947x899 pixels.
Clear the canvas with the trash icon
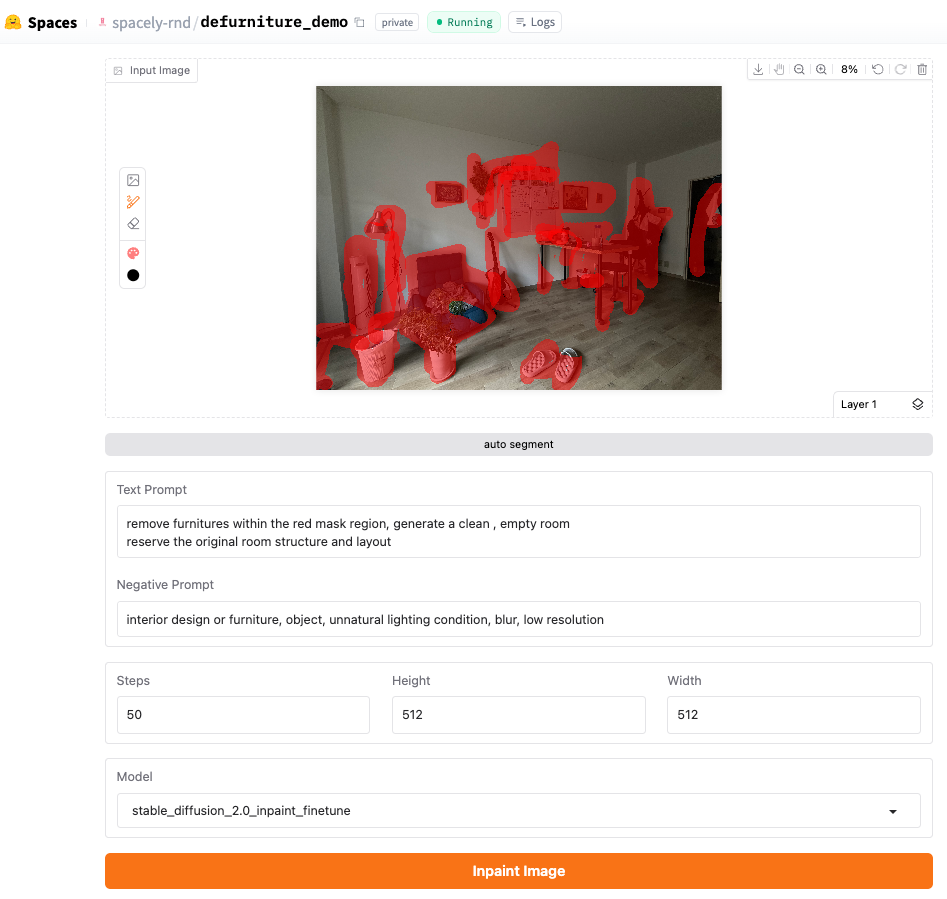(x=922, y=69)
